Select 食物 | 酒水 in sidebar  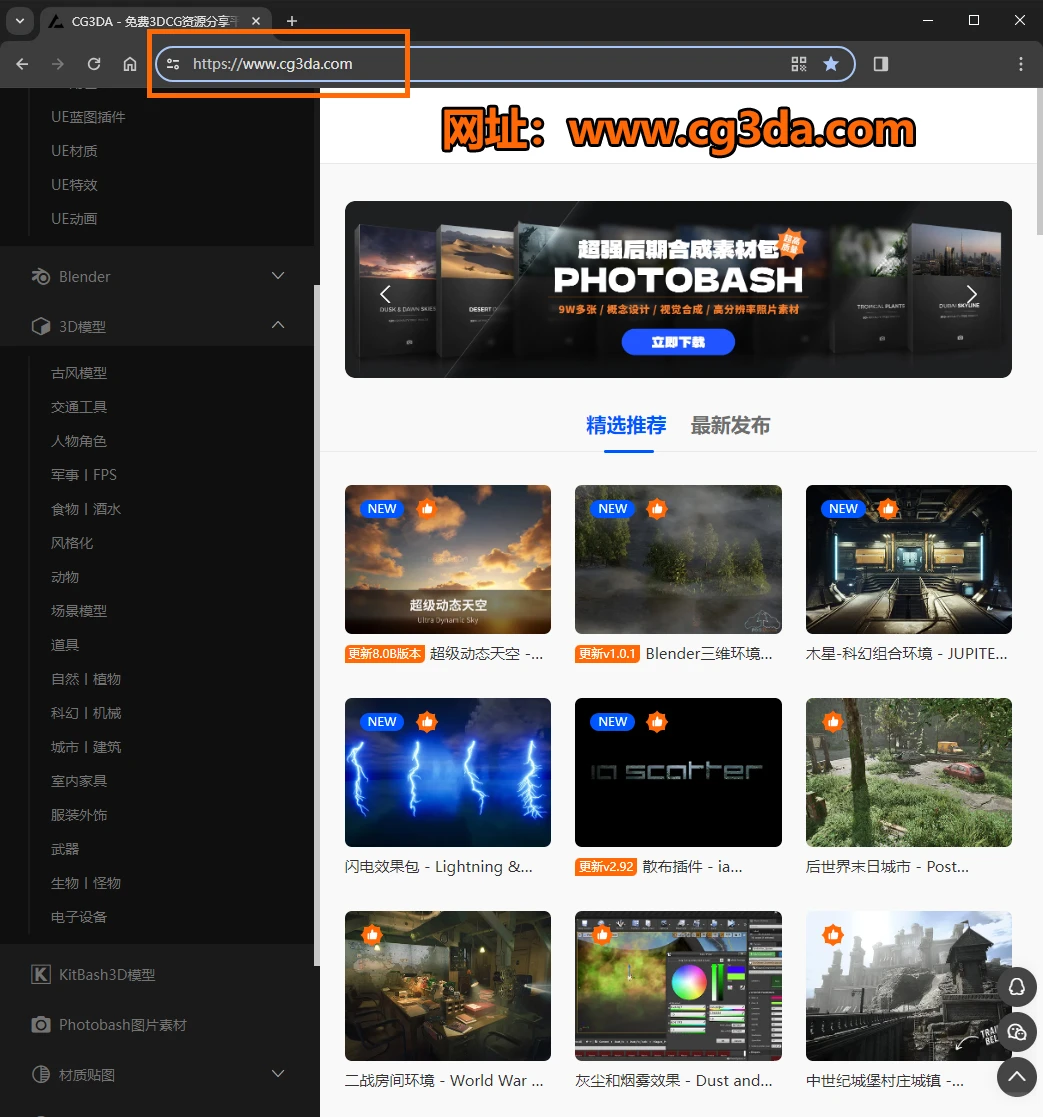coord(86,509)
